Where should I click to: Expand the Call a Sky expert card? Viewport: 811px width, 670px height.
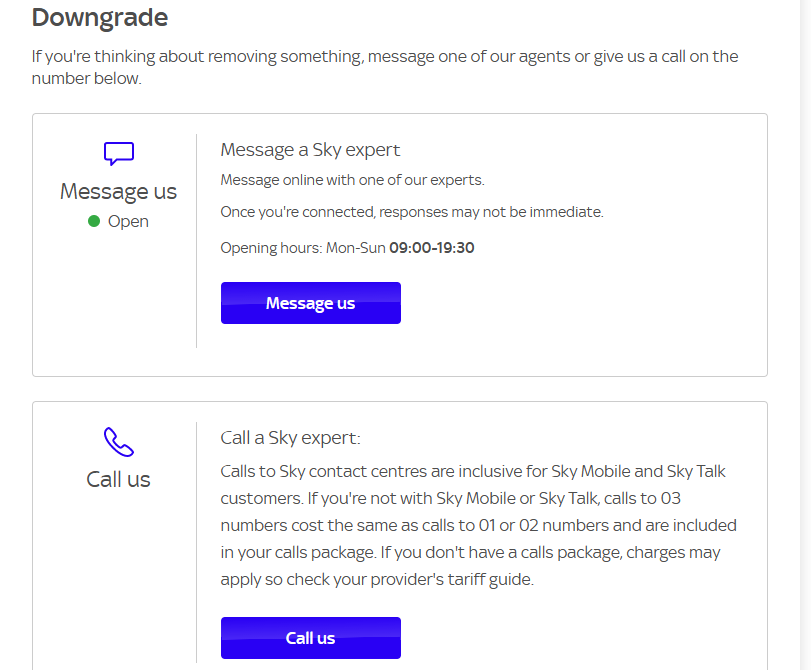click(291, 437)
